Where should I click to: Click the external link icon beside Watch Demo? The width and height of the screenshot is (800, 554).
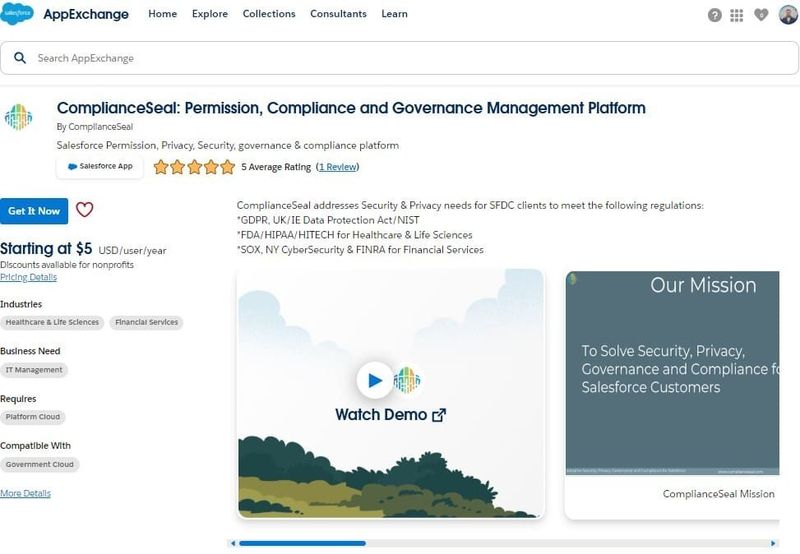439,415
